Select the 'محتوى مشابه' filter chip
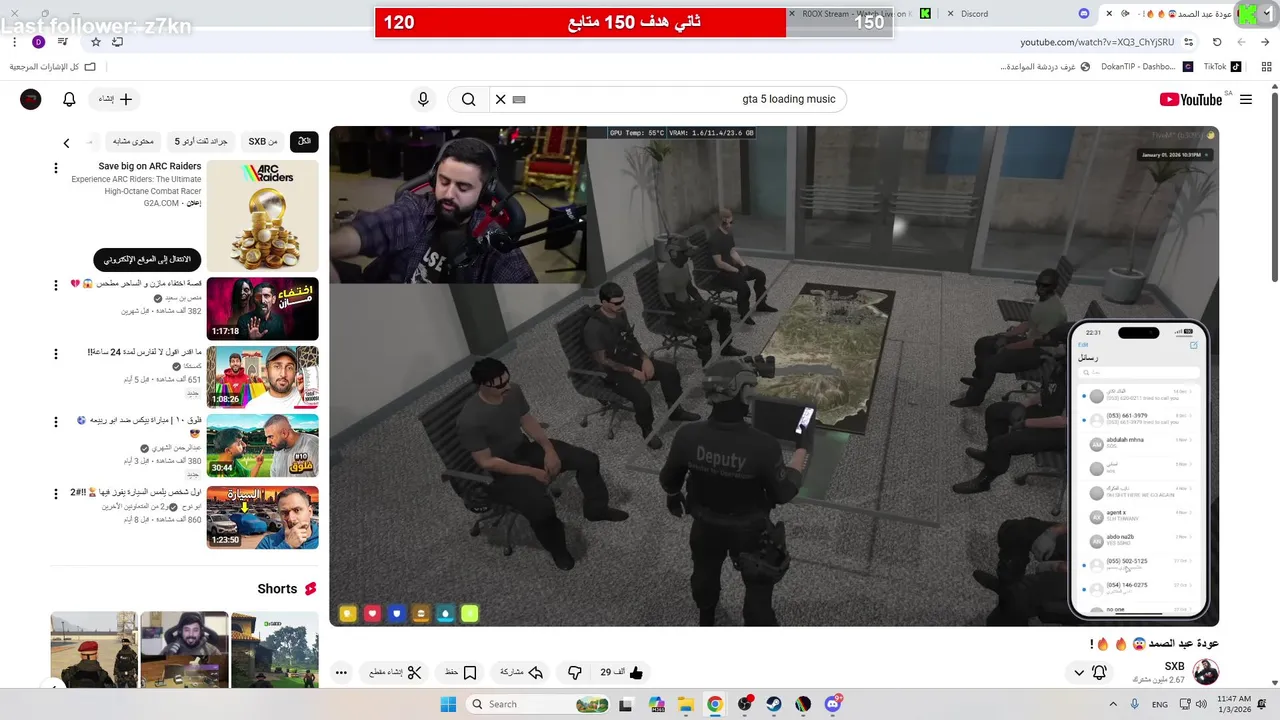 133,142
